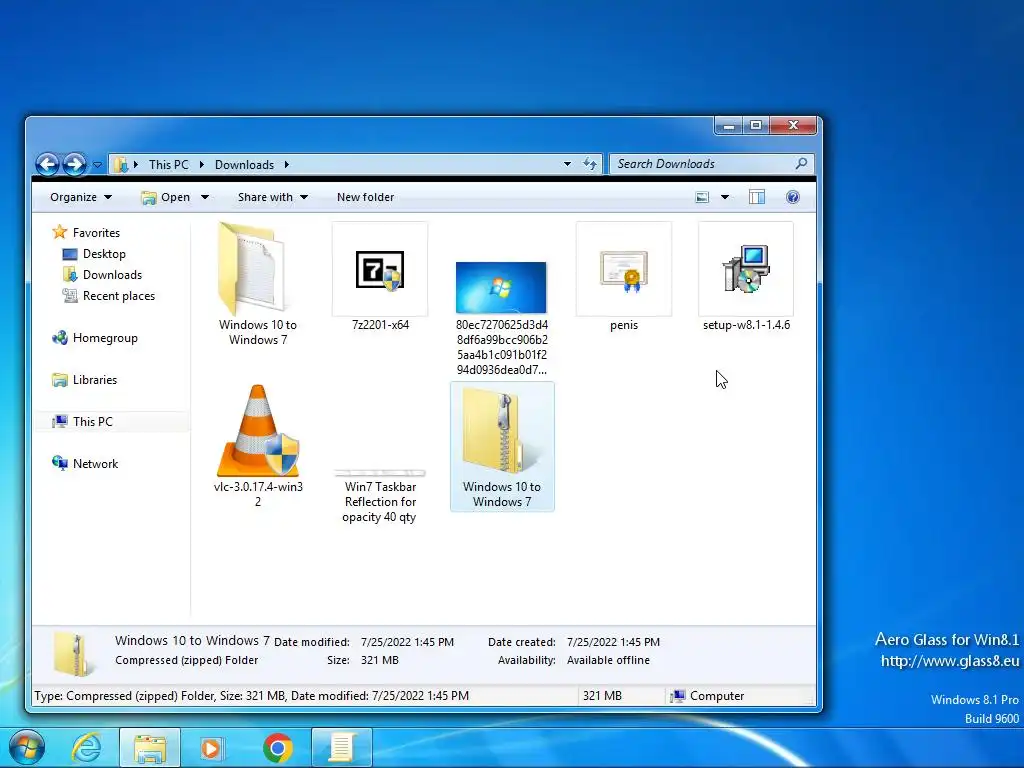Launch Internet Explorer from the taskbar

(x=87, y=748)
